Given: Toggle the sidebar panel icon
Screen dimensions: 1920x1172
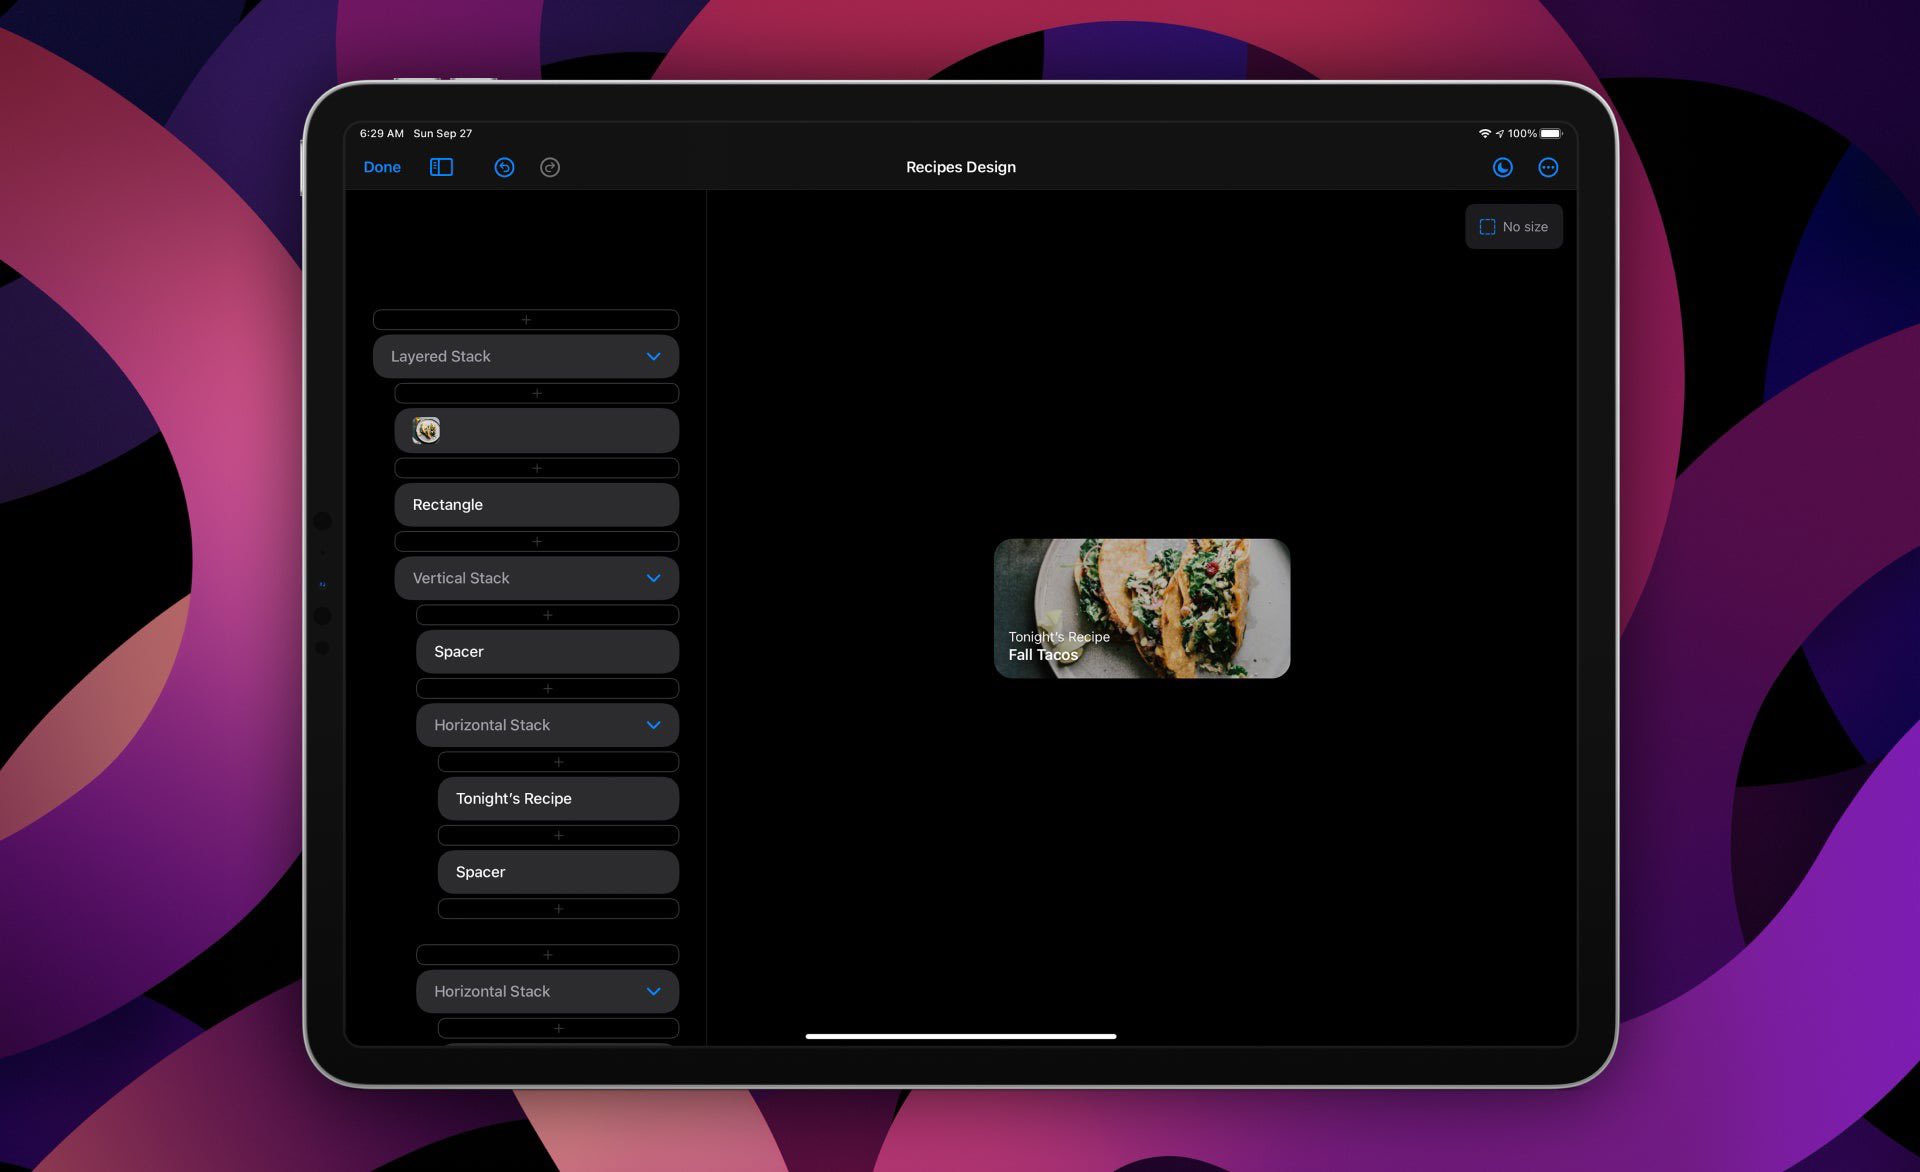Looking at the screenshot, I should point(441,167).
